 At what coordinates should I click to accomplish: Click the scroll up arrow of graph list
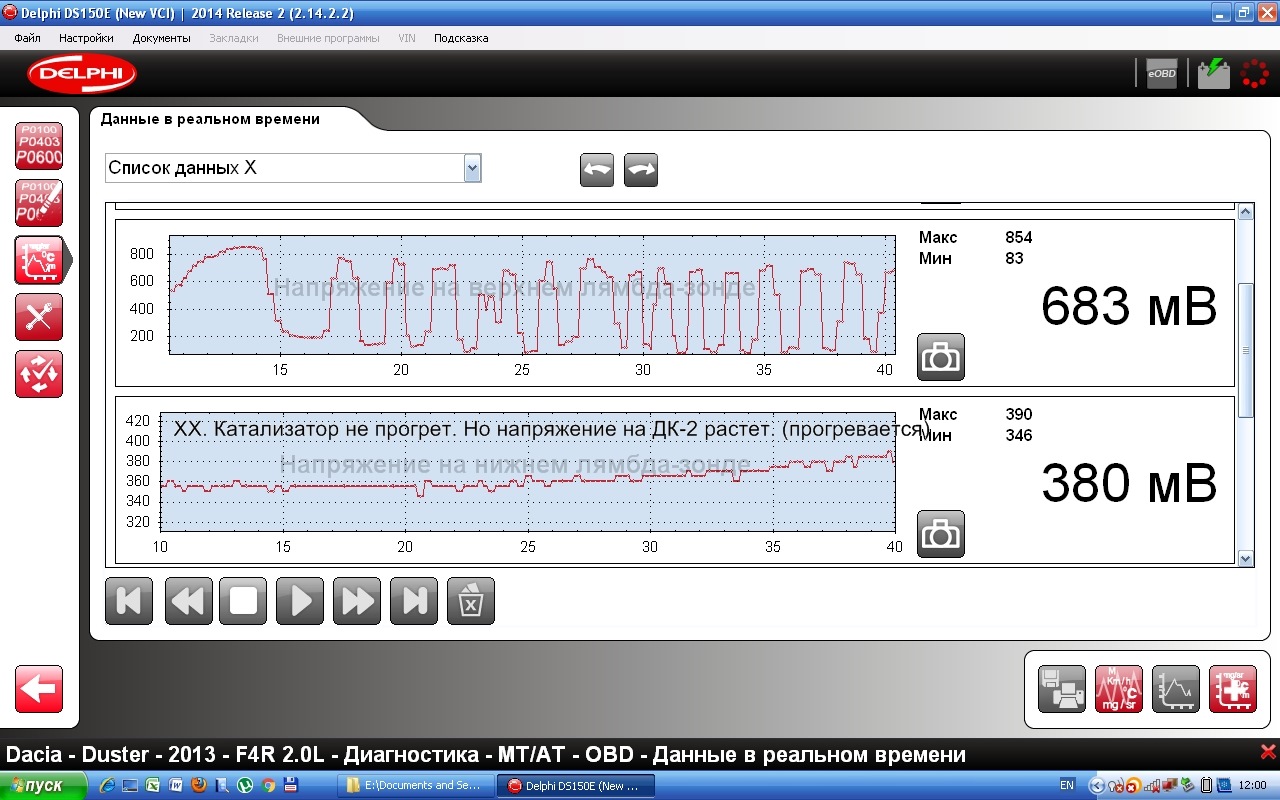point(1246,212)
